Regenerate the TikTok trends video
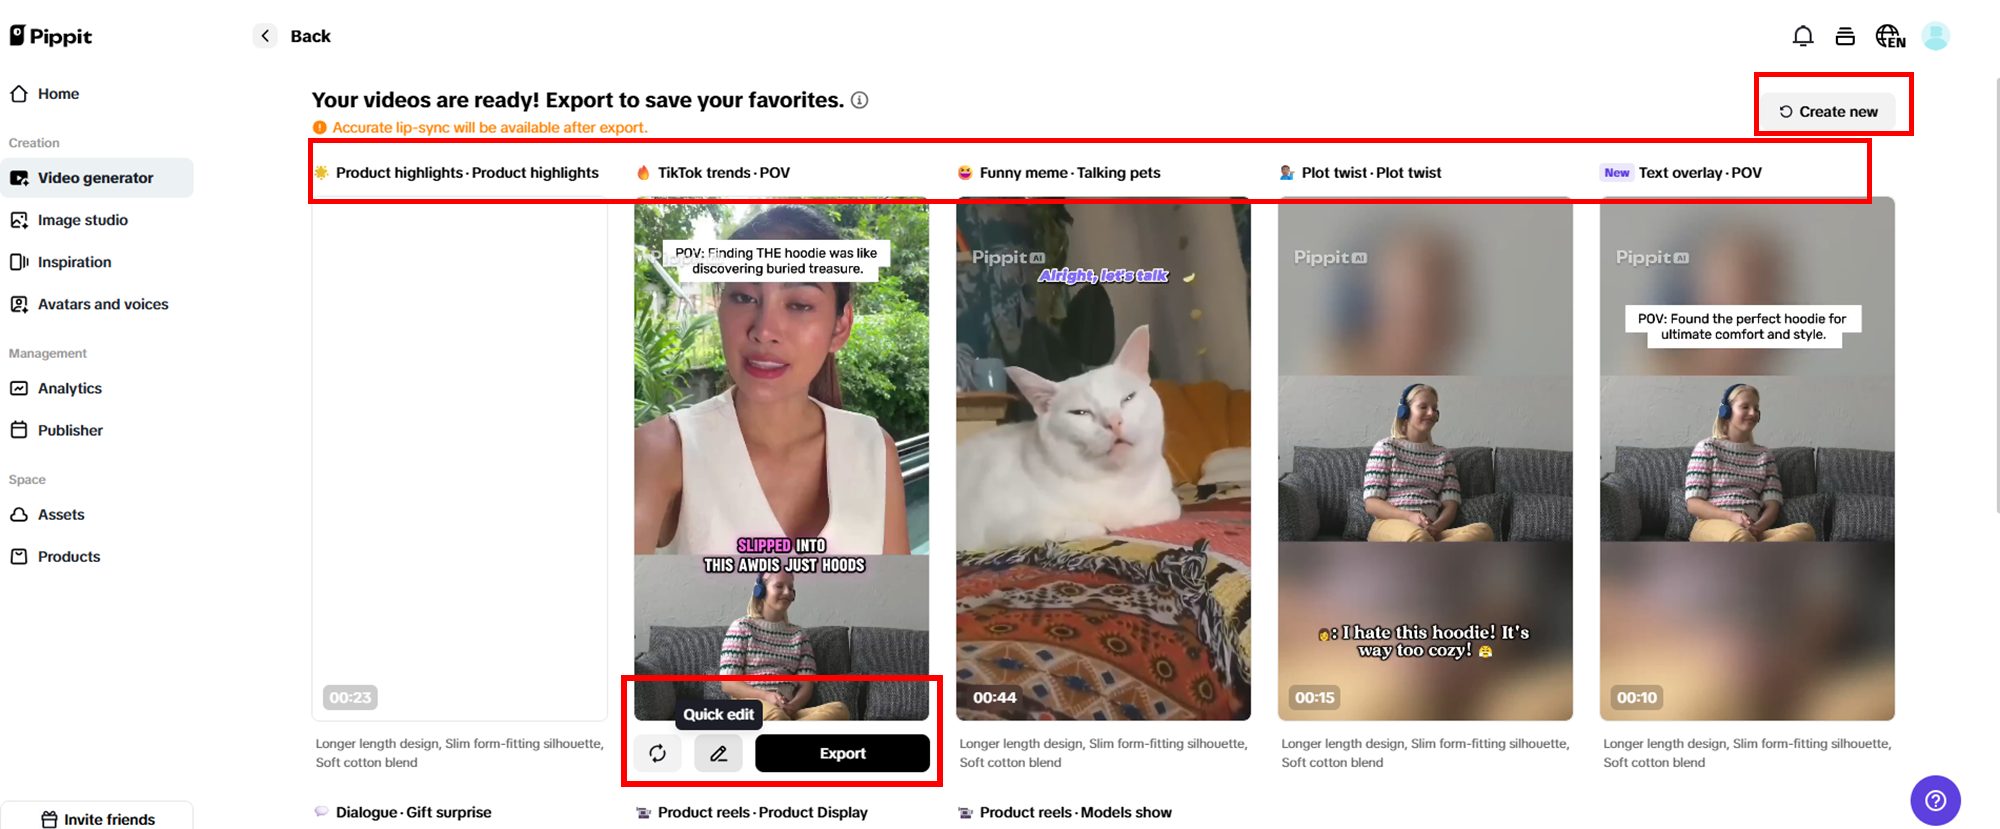Screen dimensions: 2000x829 (x=657, y=753)
